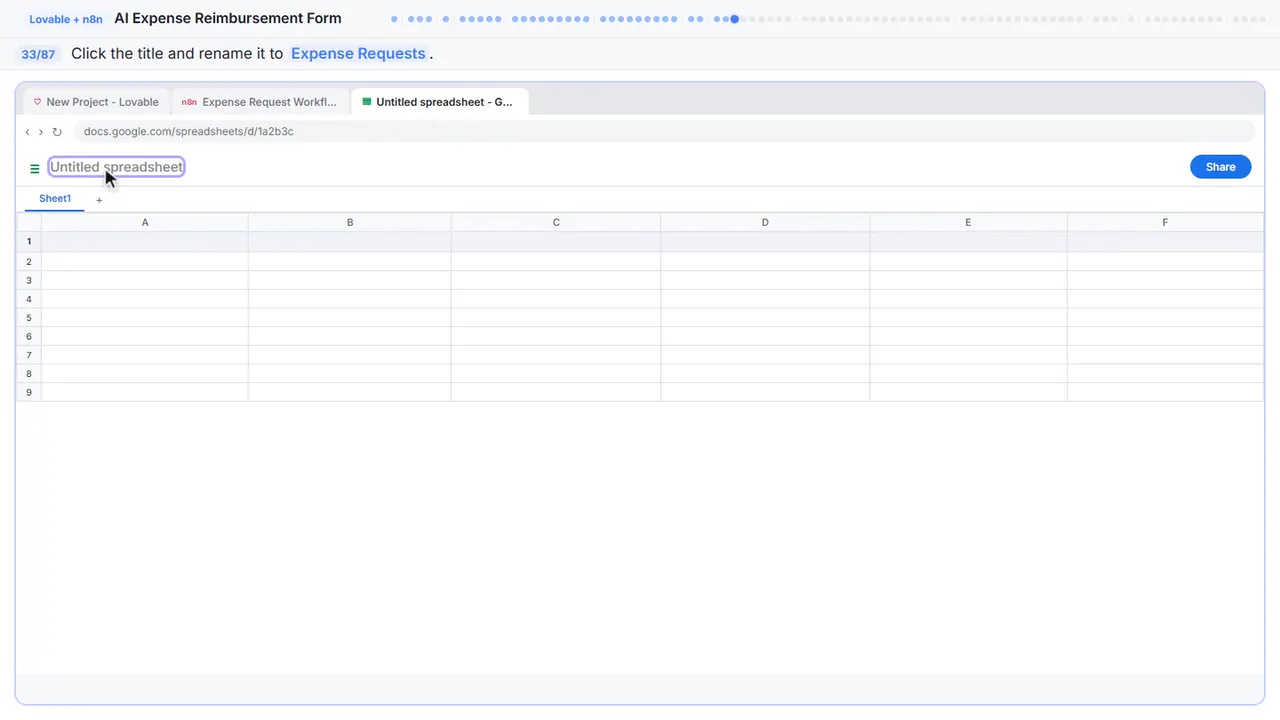Click the blue Share button

click(x=1220, y=167)
